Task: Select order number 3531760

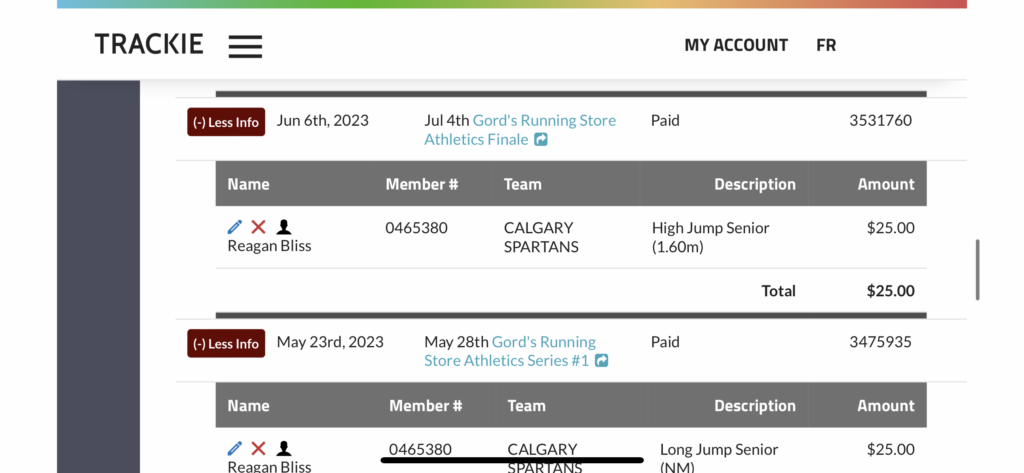Action: (880, 120)
